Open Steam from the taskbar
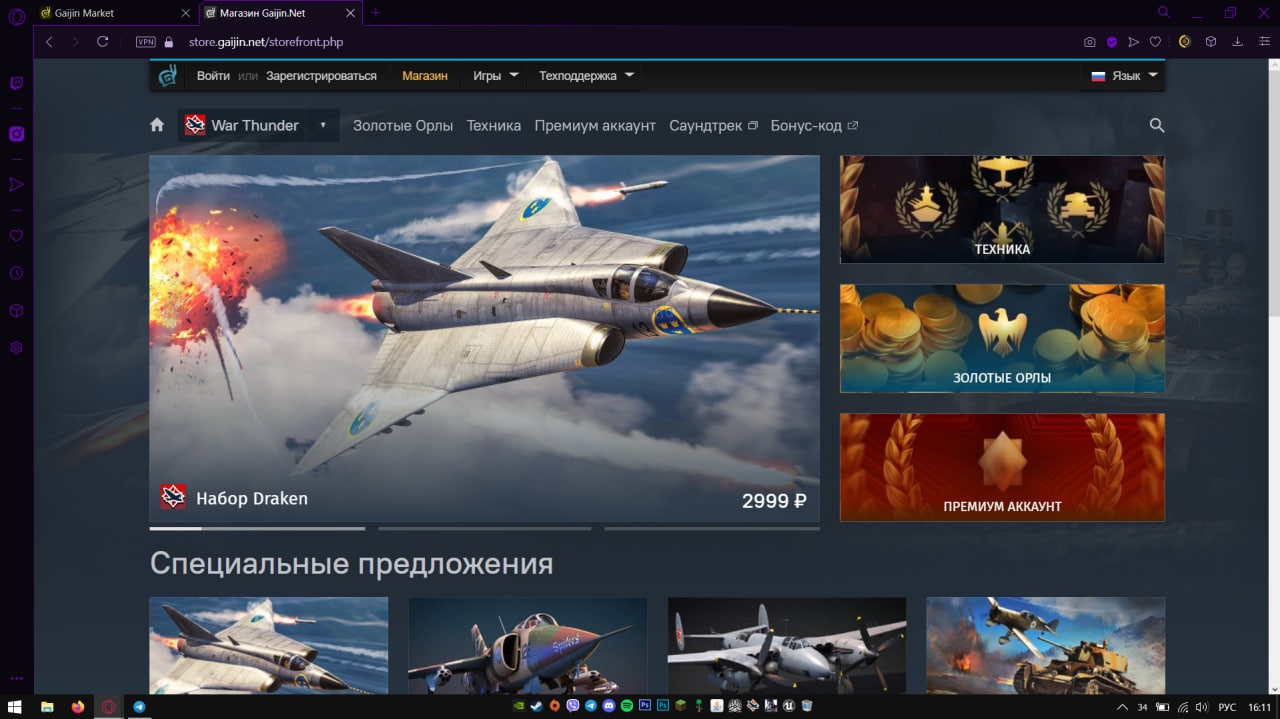Screen dimensions: 1280x719 pyautogui.click(x=537, y=706)
